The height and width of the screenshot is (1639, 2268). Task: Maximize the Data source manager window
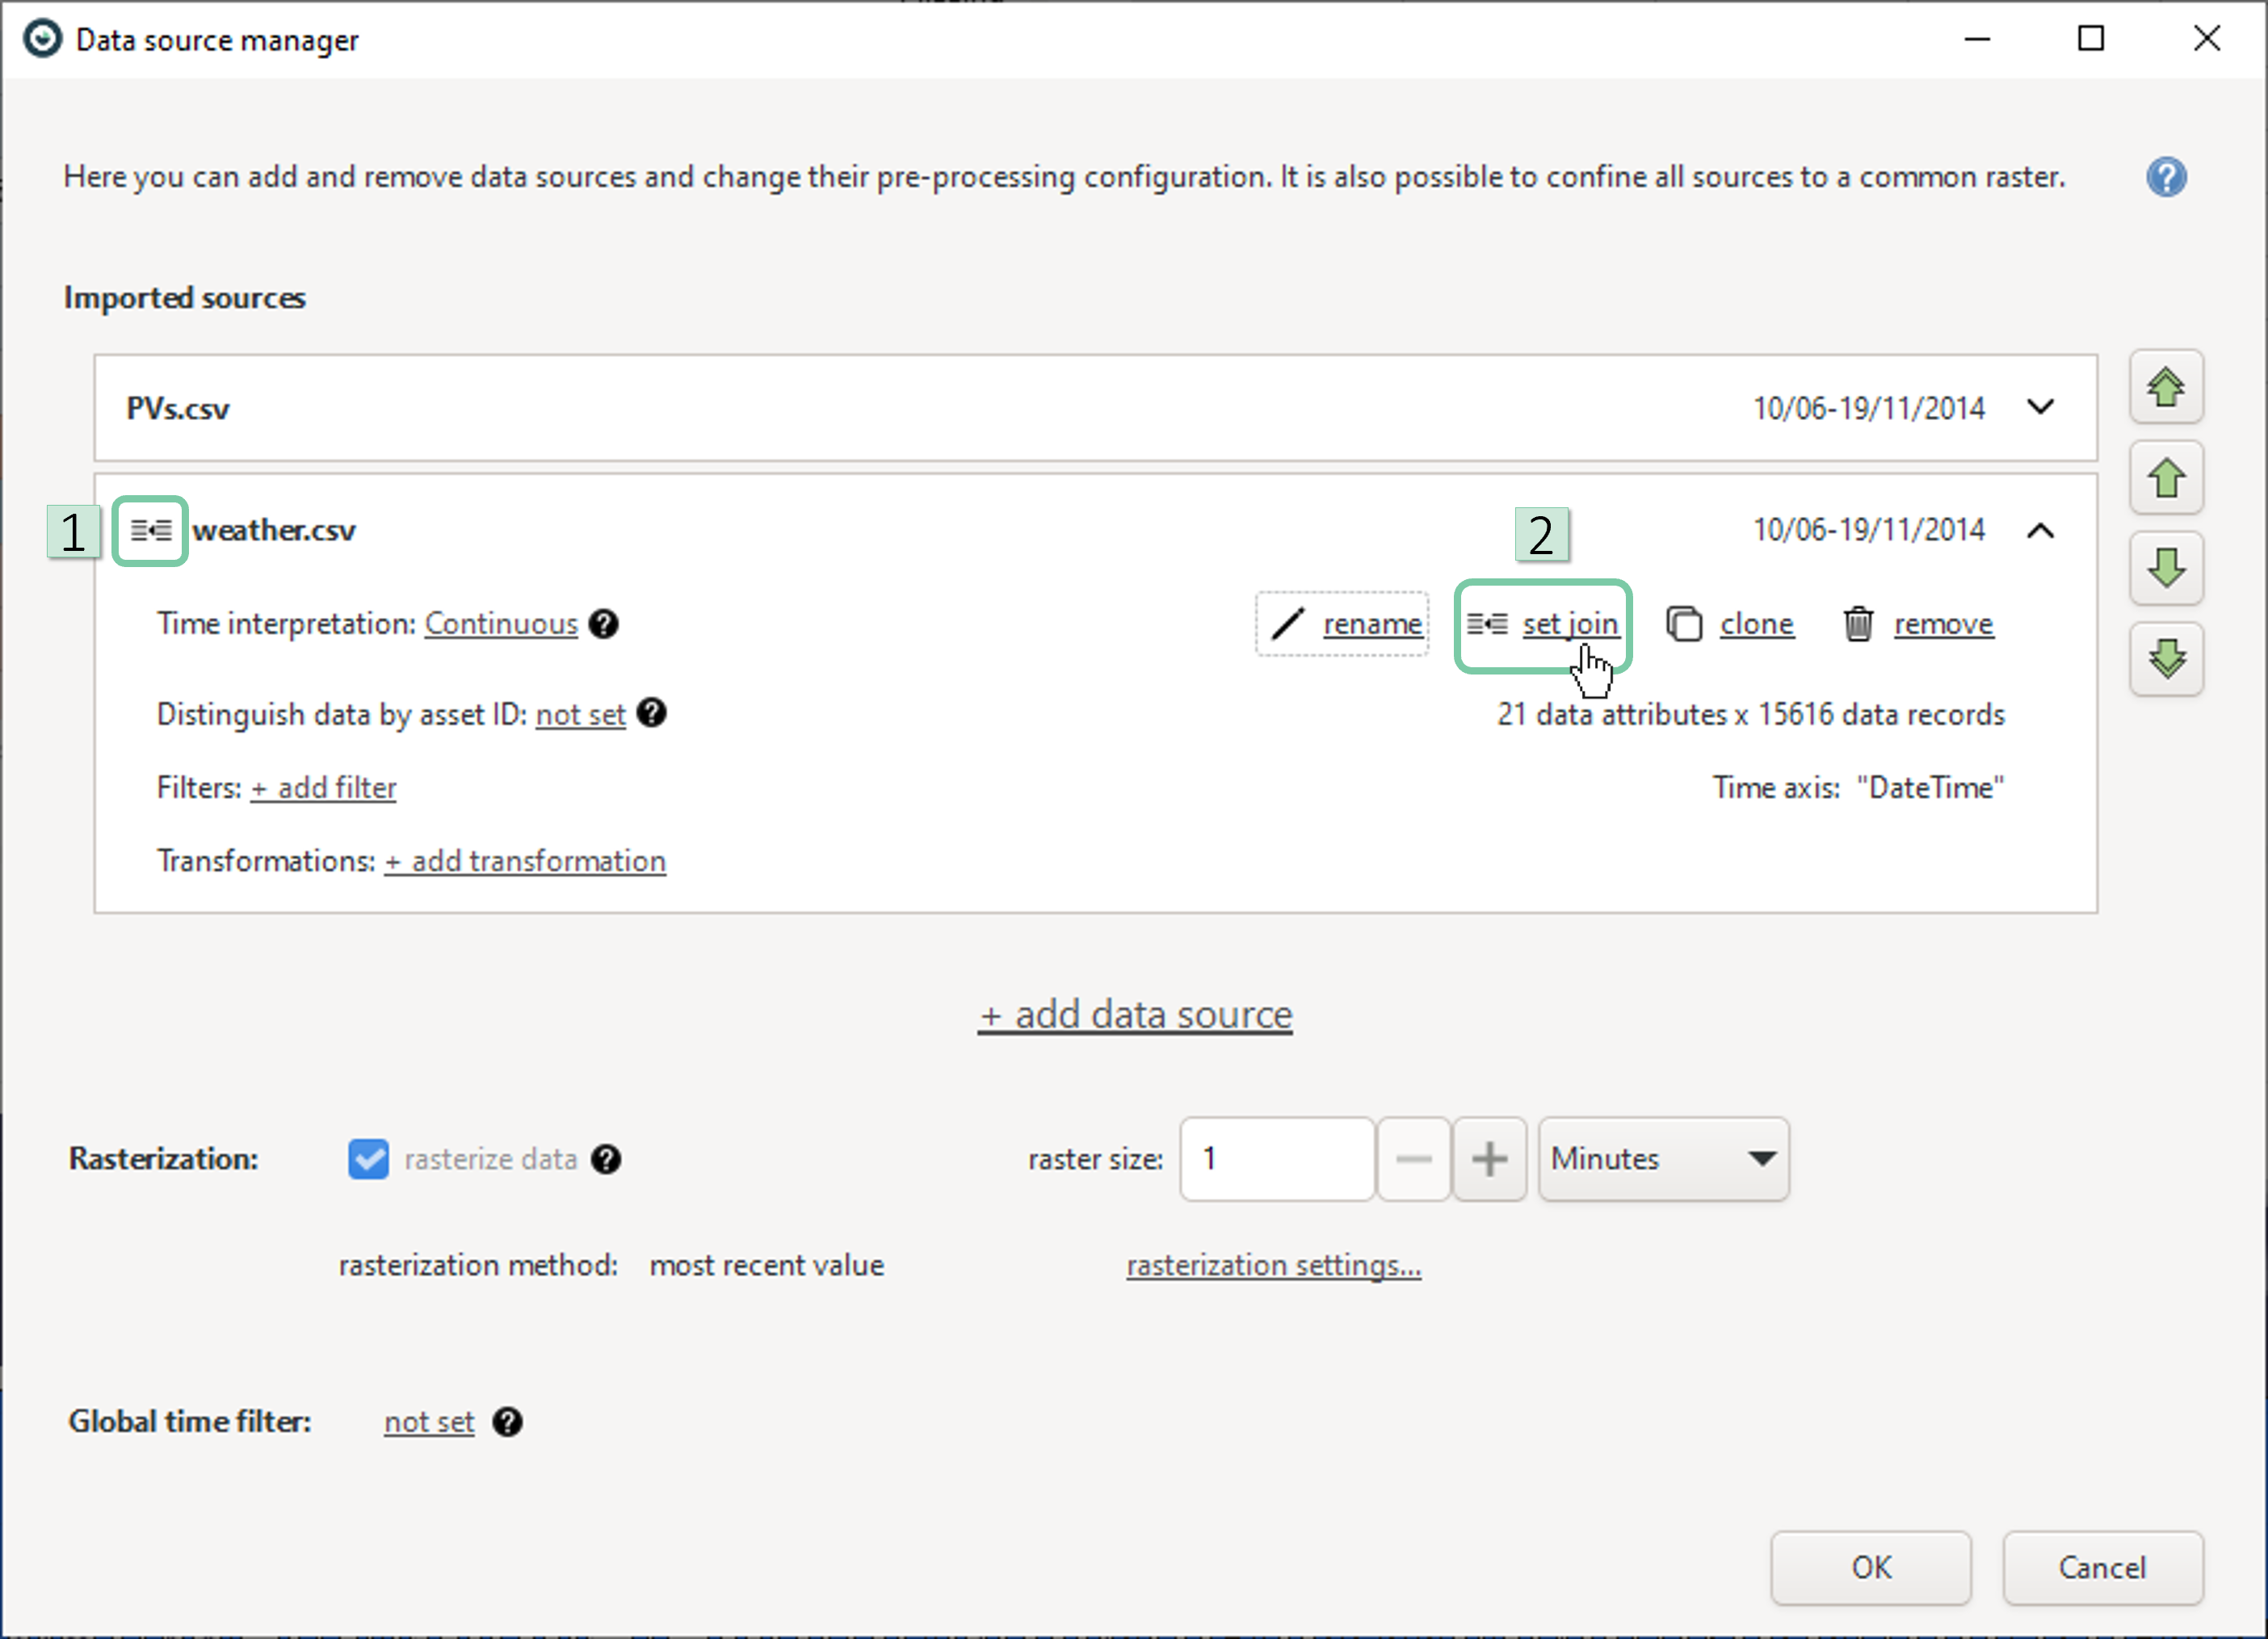click(x=2091, y=39)
